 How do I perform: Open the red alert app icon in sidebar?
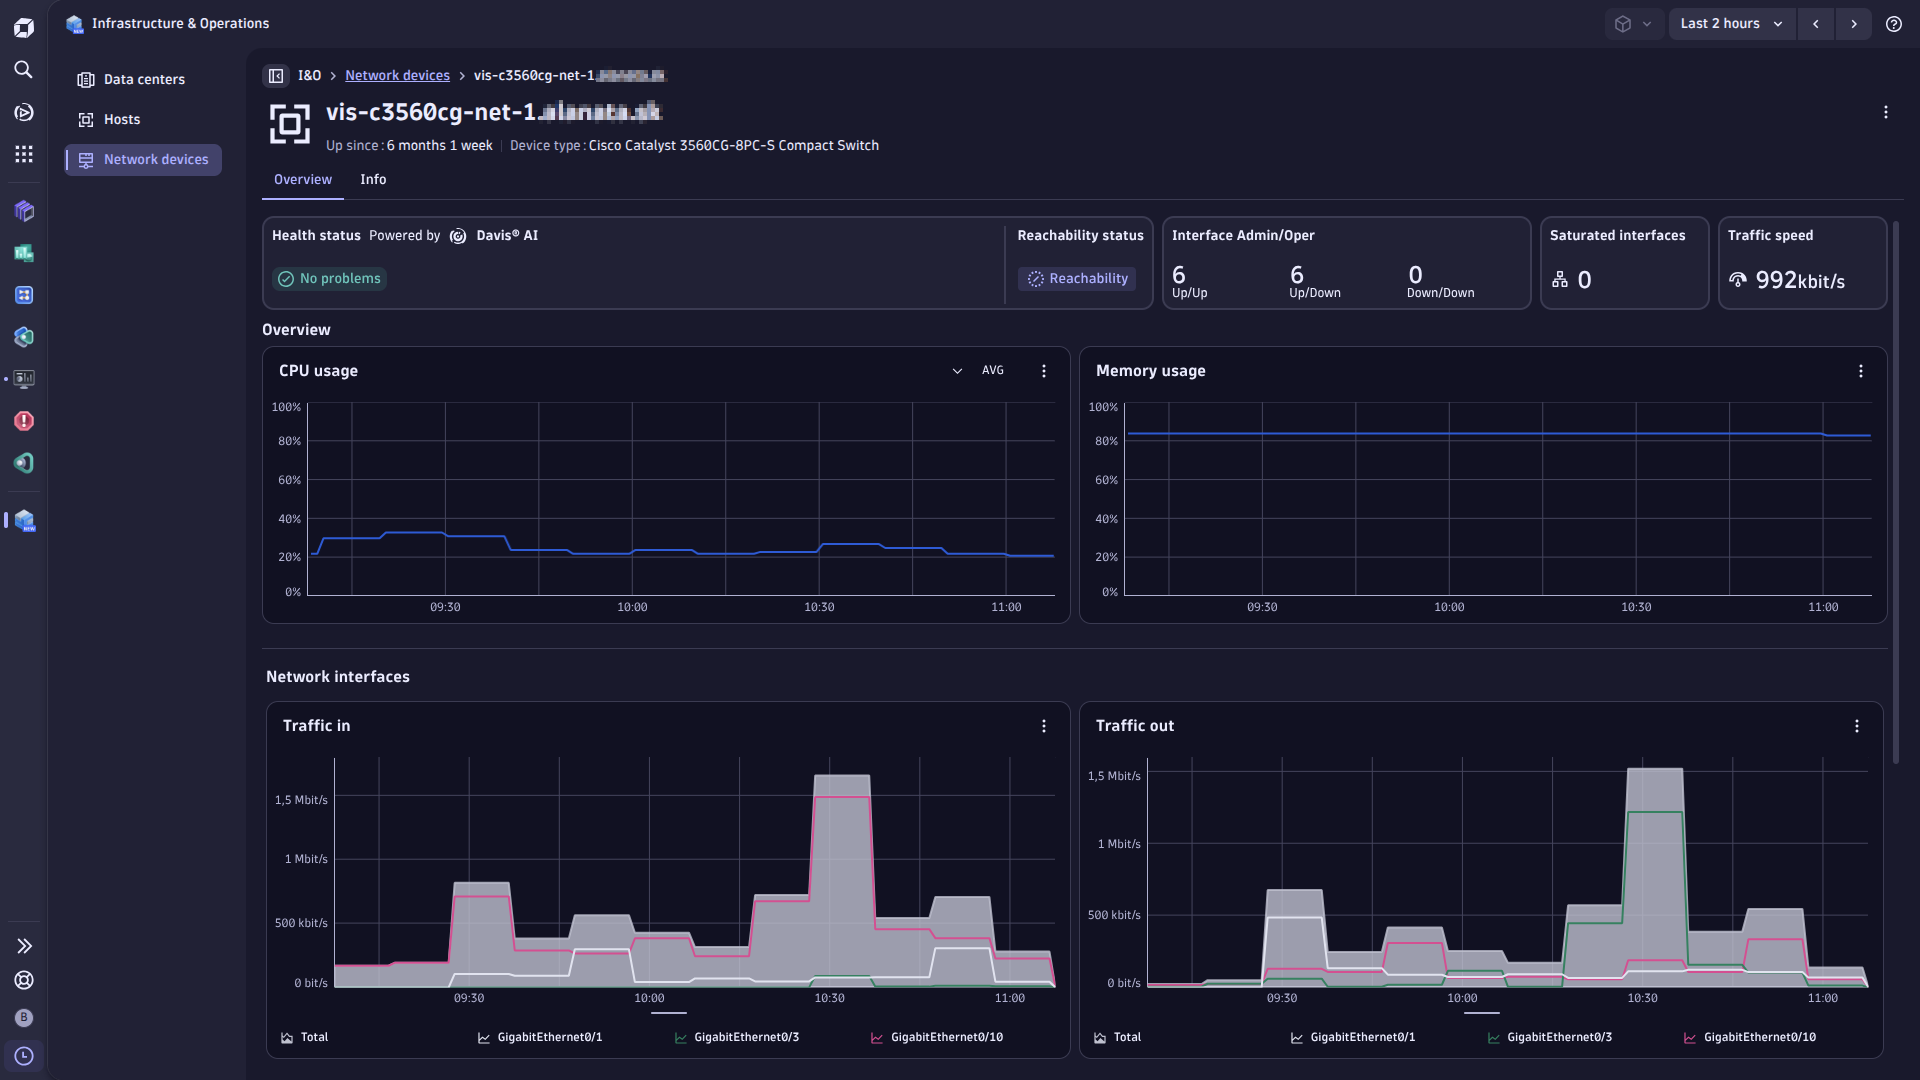(24, 421)
